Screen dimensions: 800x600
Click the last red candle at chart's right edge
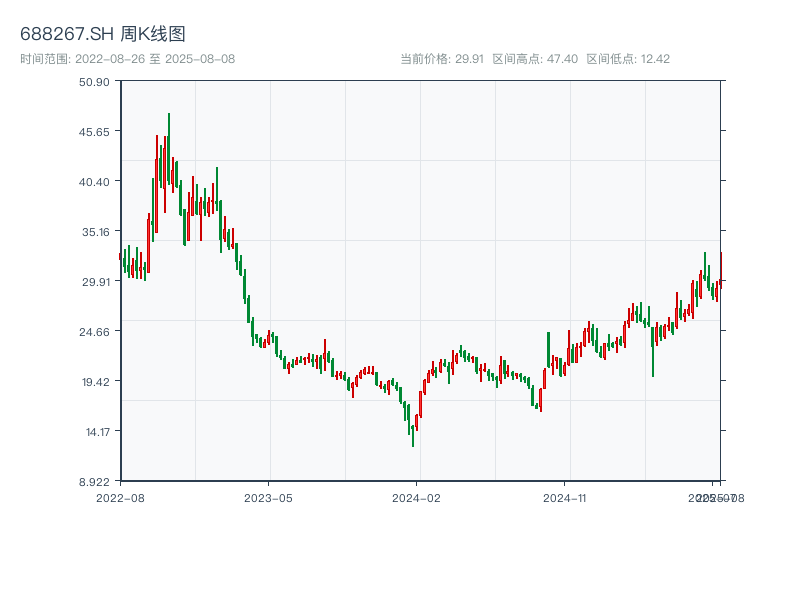[x=721, y=270]
